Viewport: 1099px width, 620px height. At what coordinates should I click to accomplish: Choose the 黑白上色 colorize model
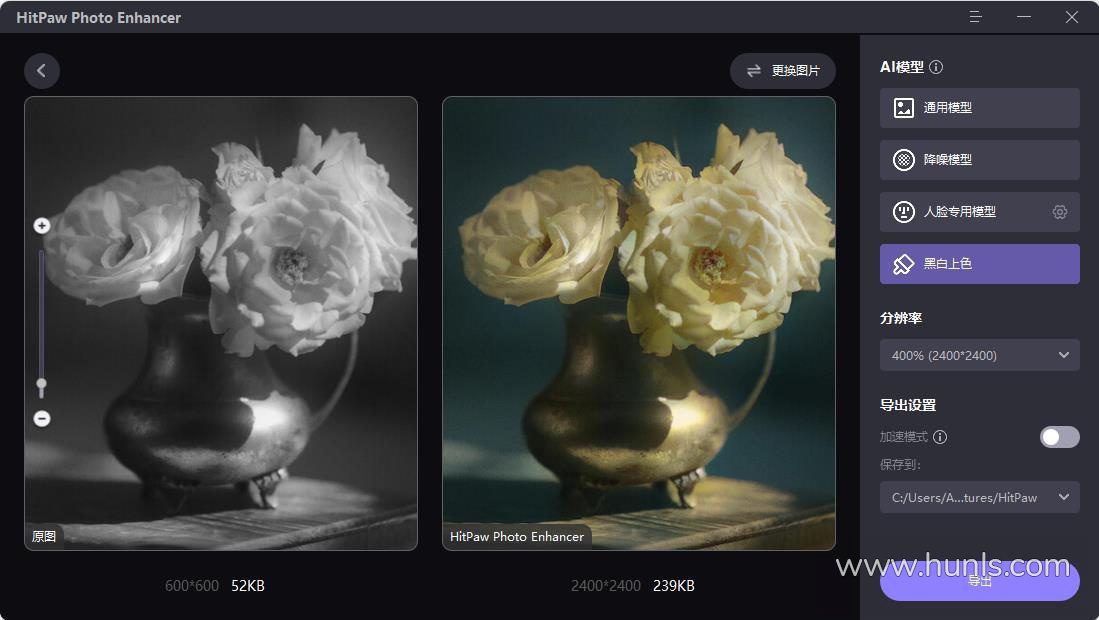point(979,264)
